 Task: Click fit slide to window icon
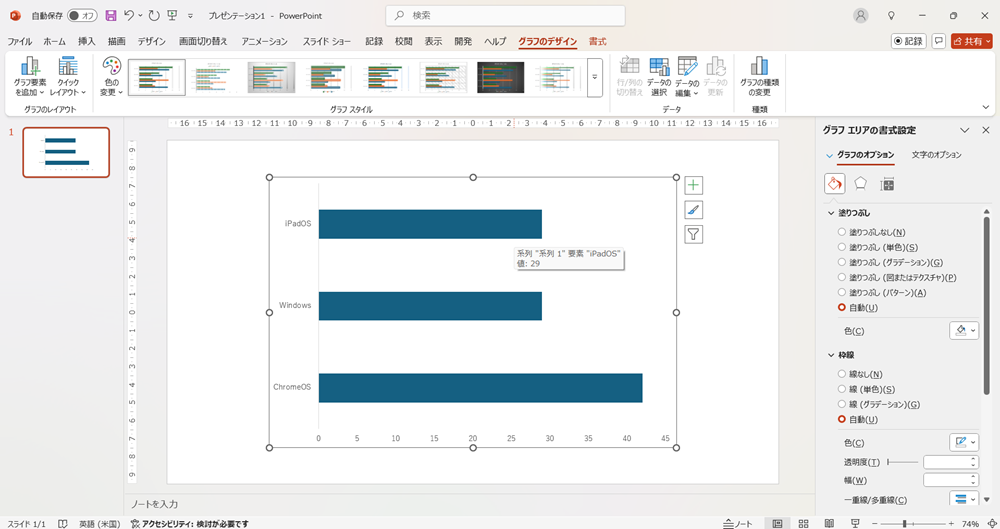[x=991, y=523]
